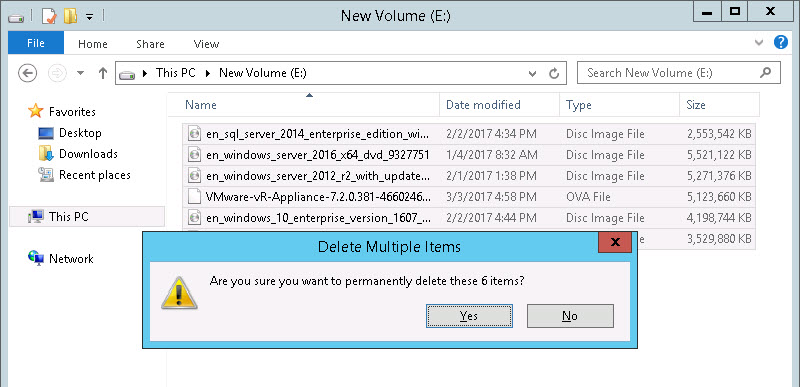The image size is (800, 387).
Task: Click the Desktop monitor icon in sidebar
Action: pos(46,134)
